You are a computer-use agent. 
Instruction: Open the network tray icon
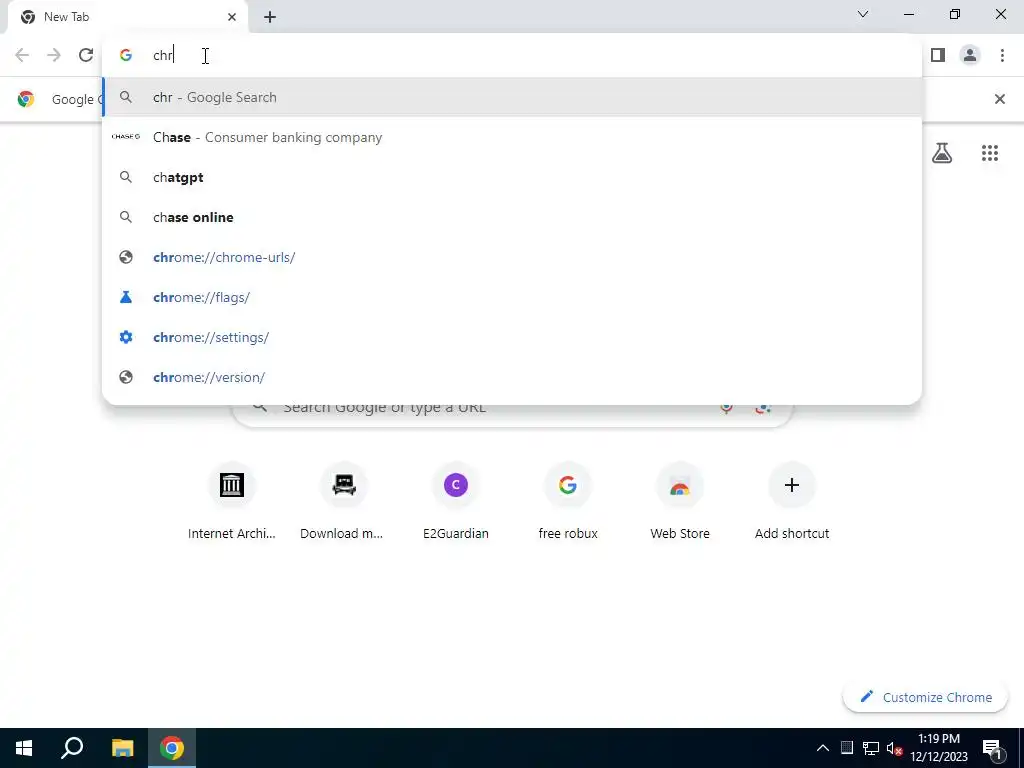pos(871,748)
